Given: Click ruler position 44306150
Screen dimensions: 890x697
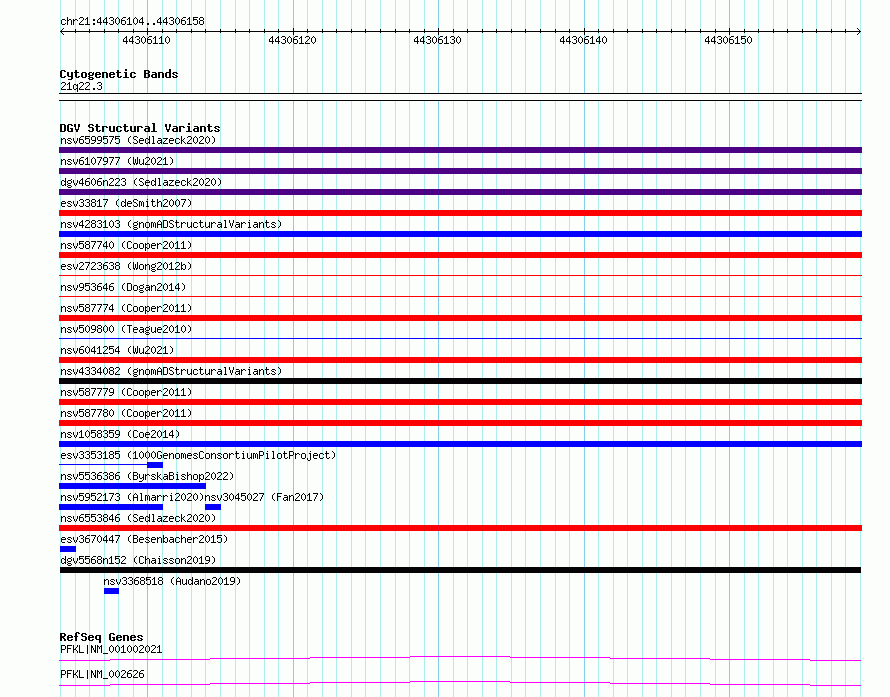Looking at the screenshot, I should coord(728,40).
